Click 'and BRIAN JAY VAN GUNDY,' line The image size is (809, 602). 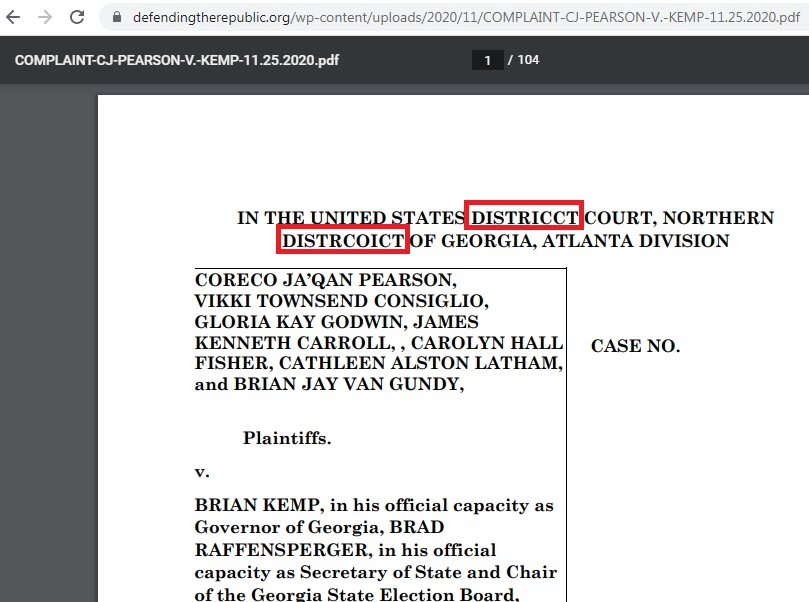tap(329, 384)
